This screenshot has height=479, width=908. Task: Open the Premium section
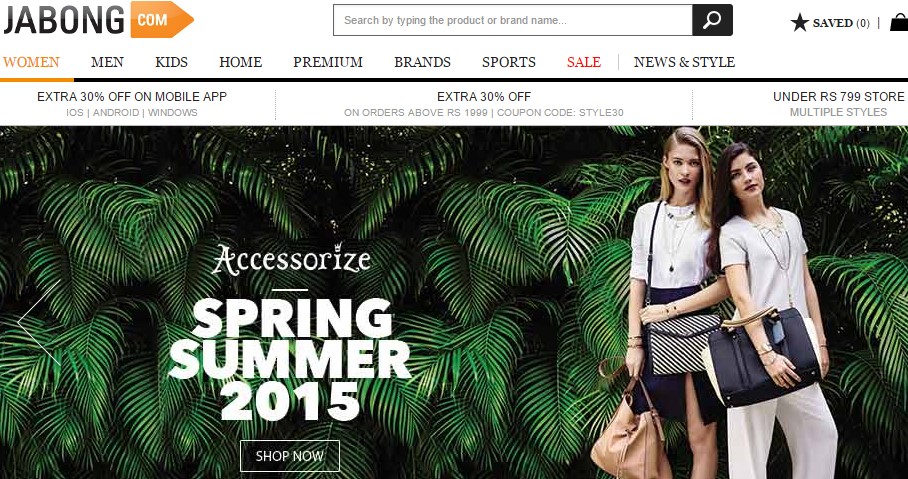328,62
